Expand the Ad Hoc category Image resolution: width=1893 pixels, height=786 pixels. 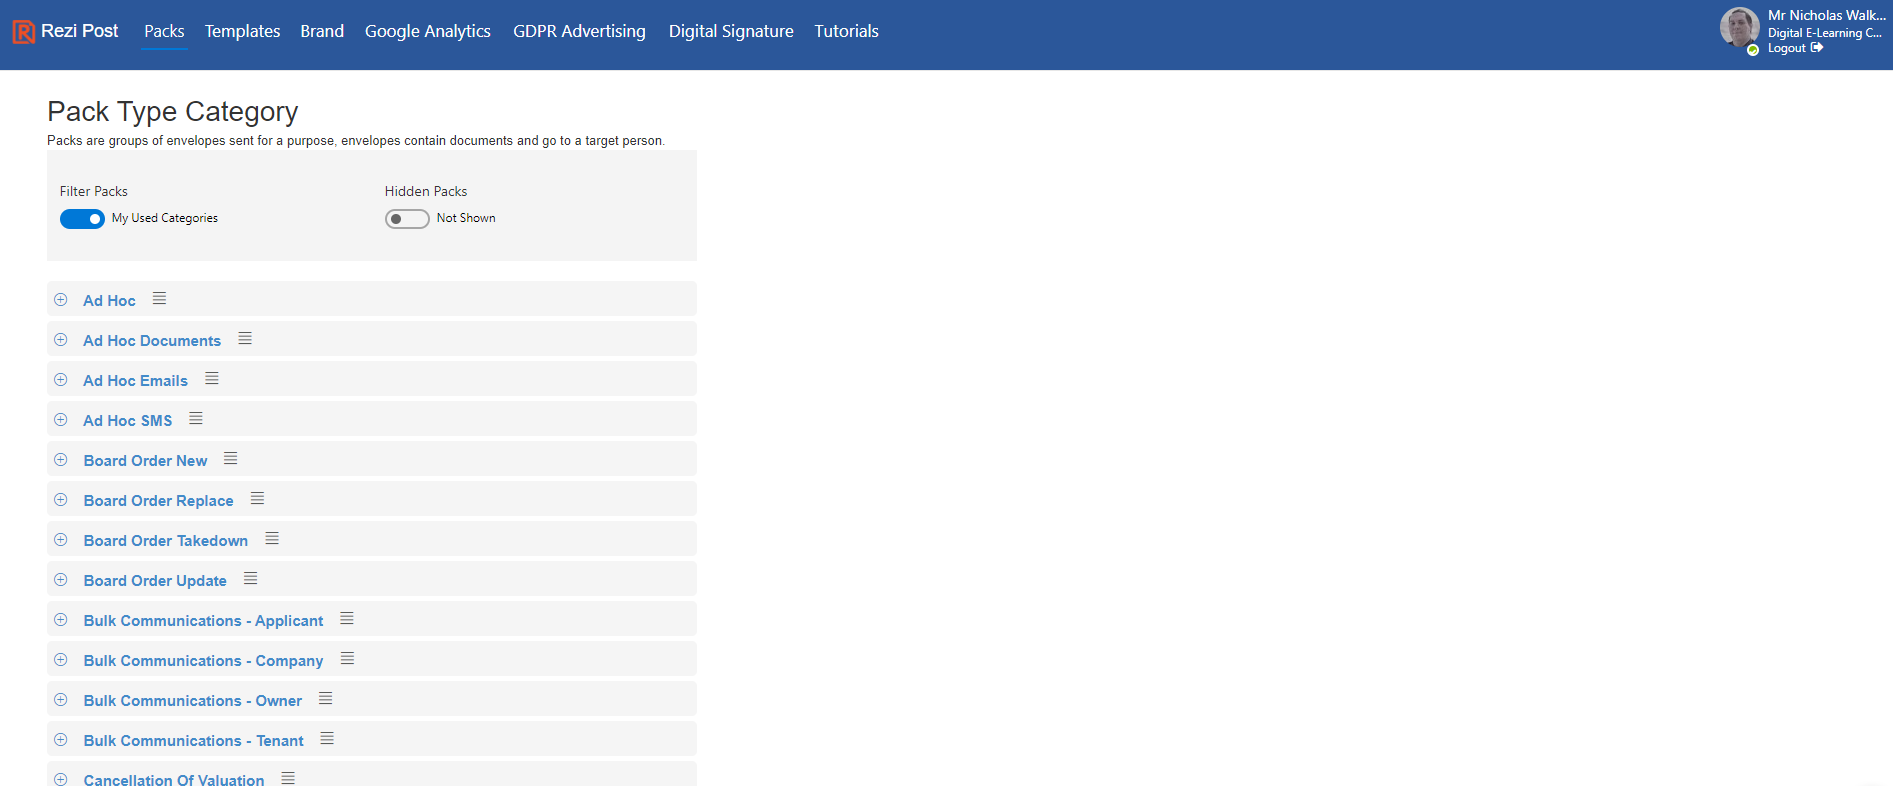pyautogui.click(x=61, y=300)
